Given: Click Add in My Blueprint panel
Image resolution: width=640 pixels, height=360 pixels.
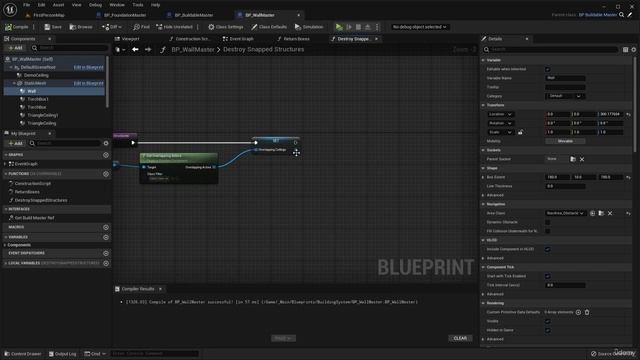Looking at the screenshot, I should coord(16,144).
